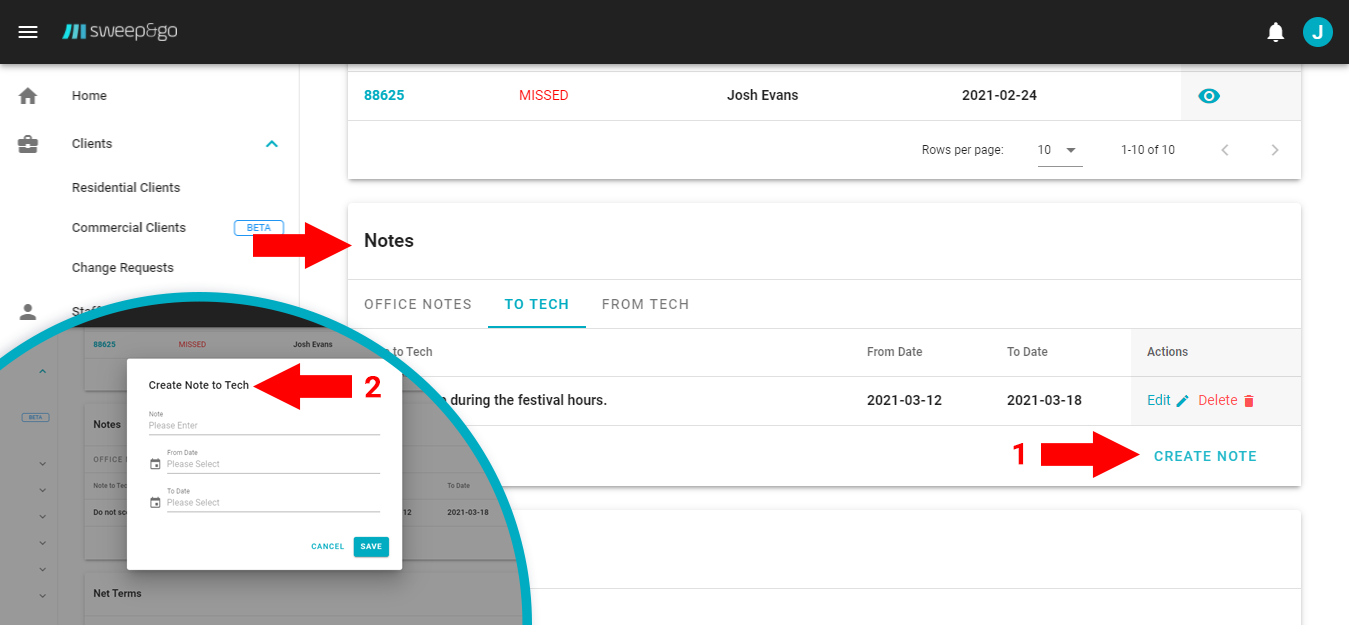Go to next page arrow
The width and height of the screenshot is (1349, 625).
coord(1274,150)
